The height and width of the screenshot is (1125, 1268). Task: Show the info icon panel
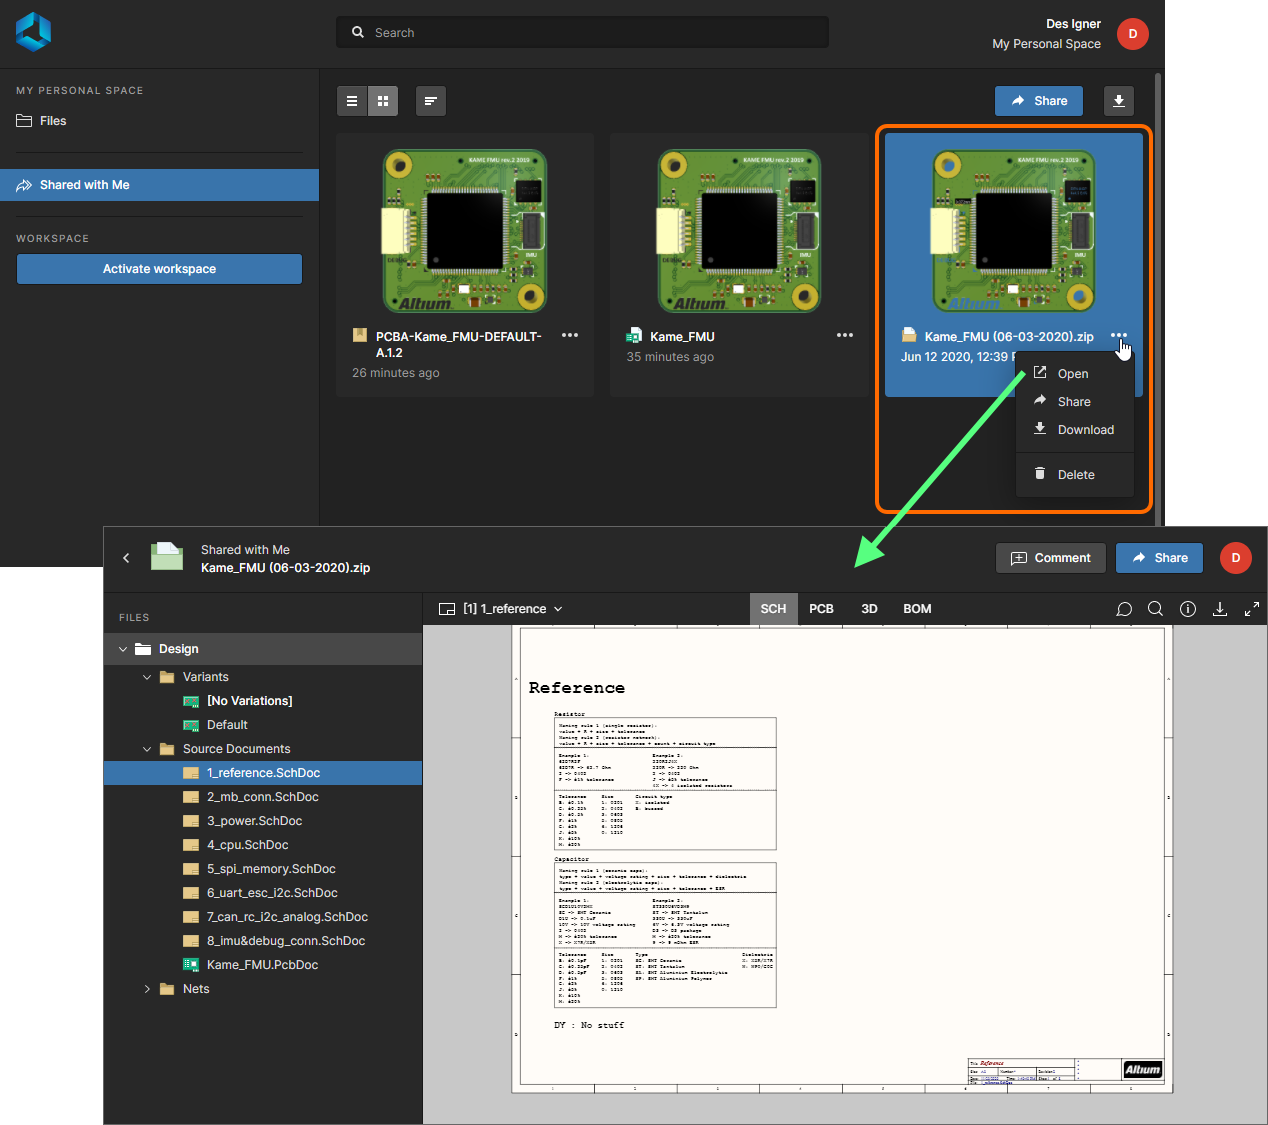point(1188,609)
